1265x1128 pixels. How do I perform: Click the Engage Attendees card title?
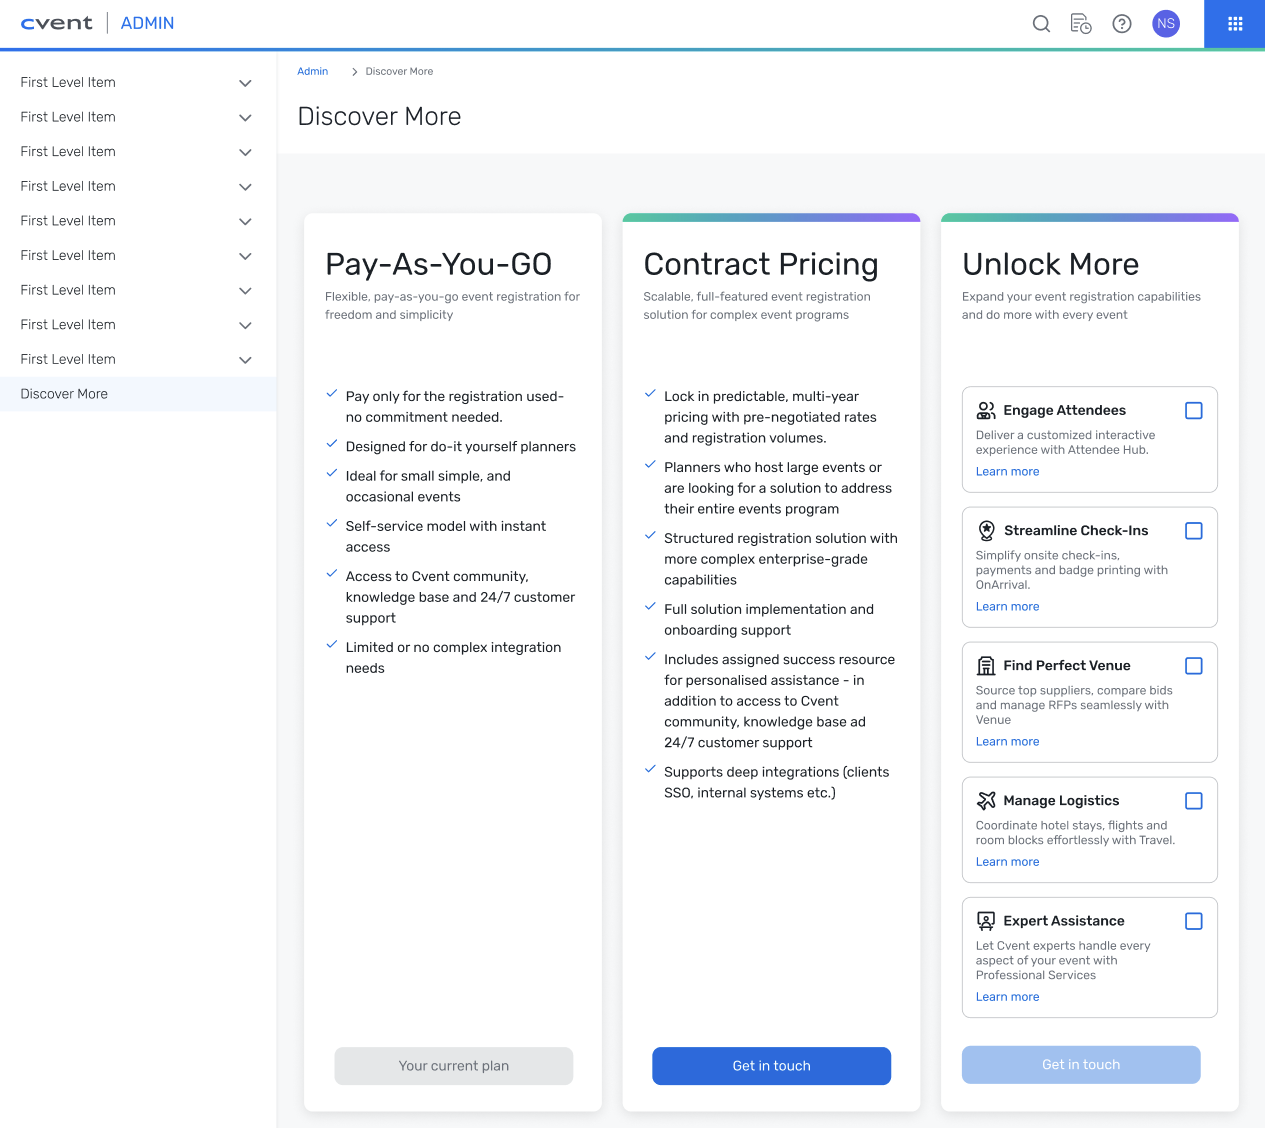click(x=1064, y=411)
